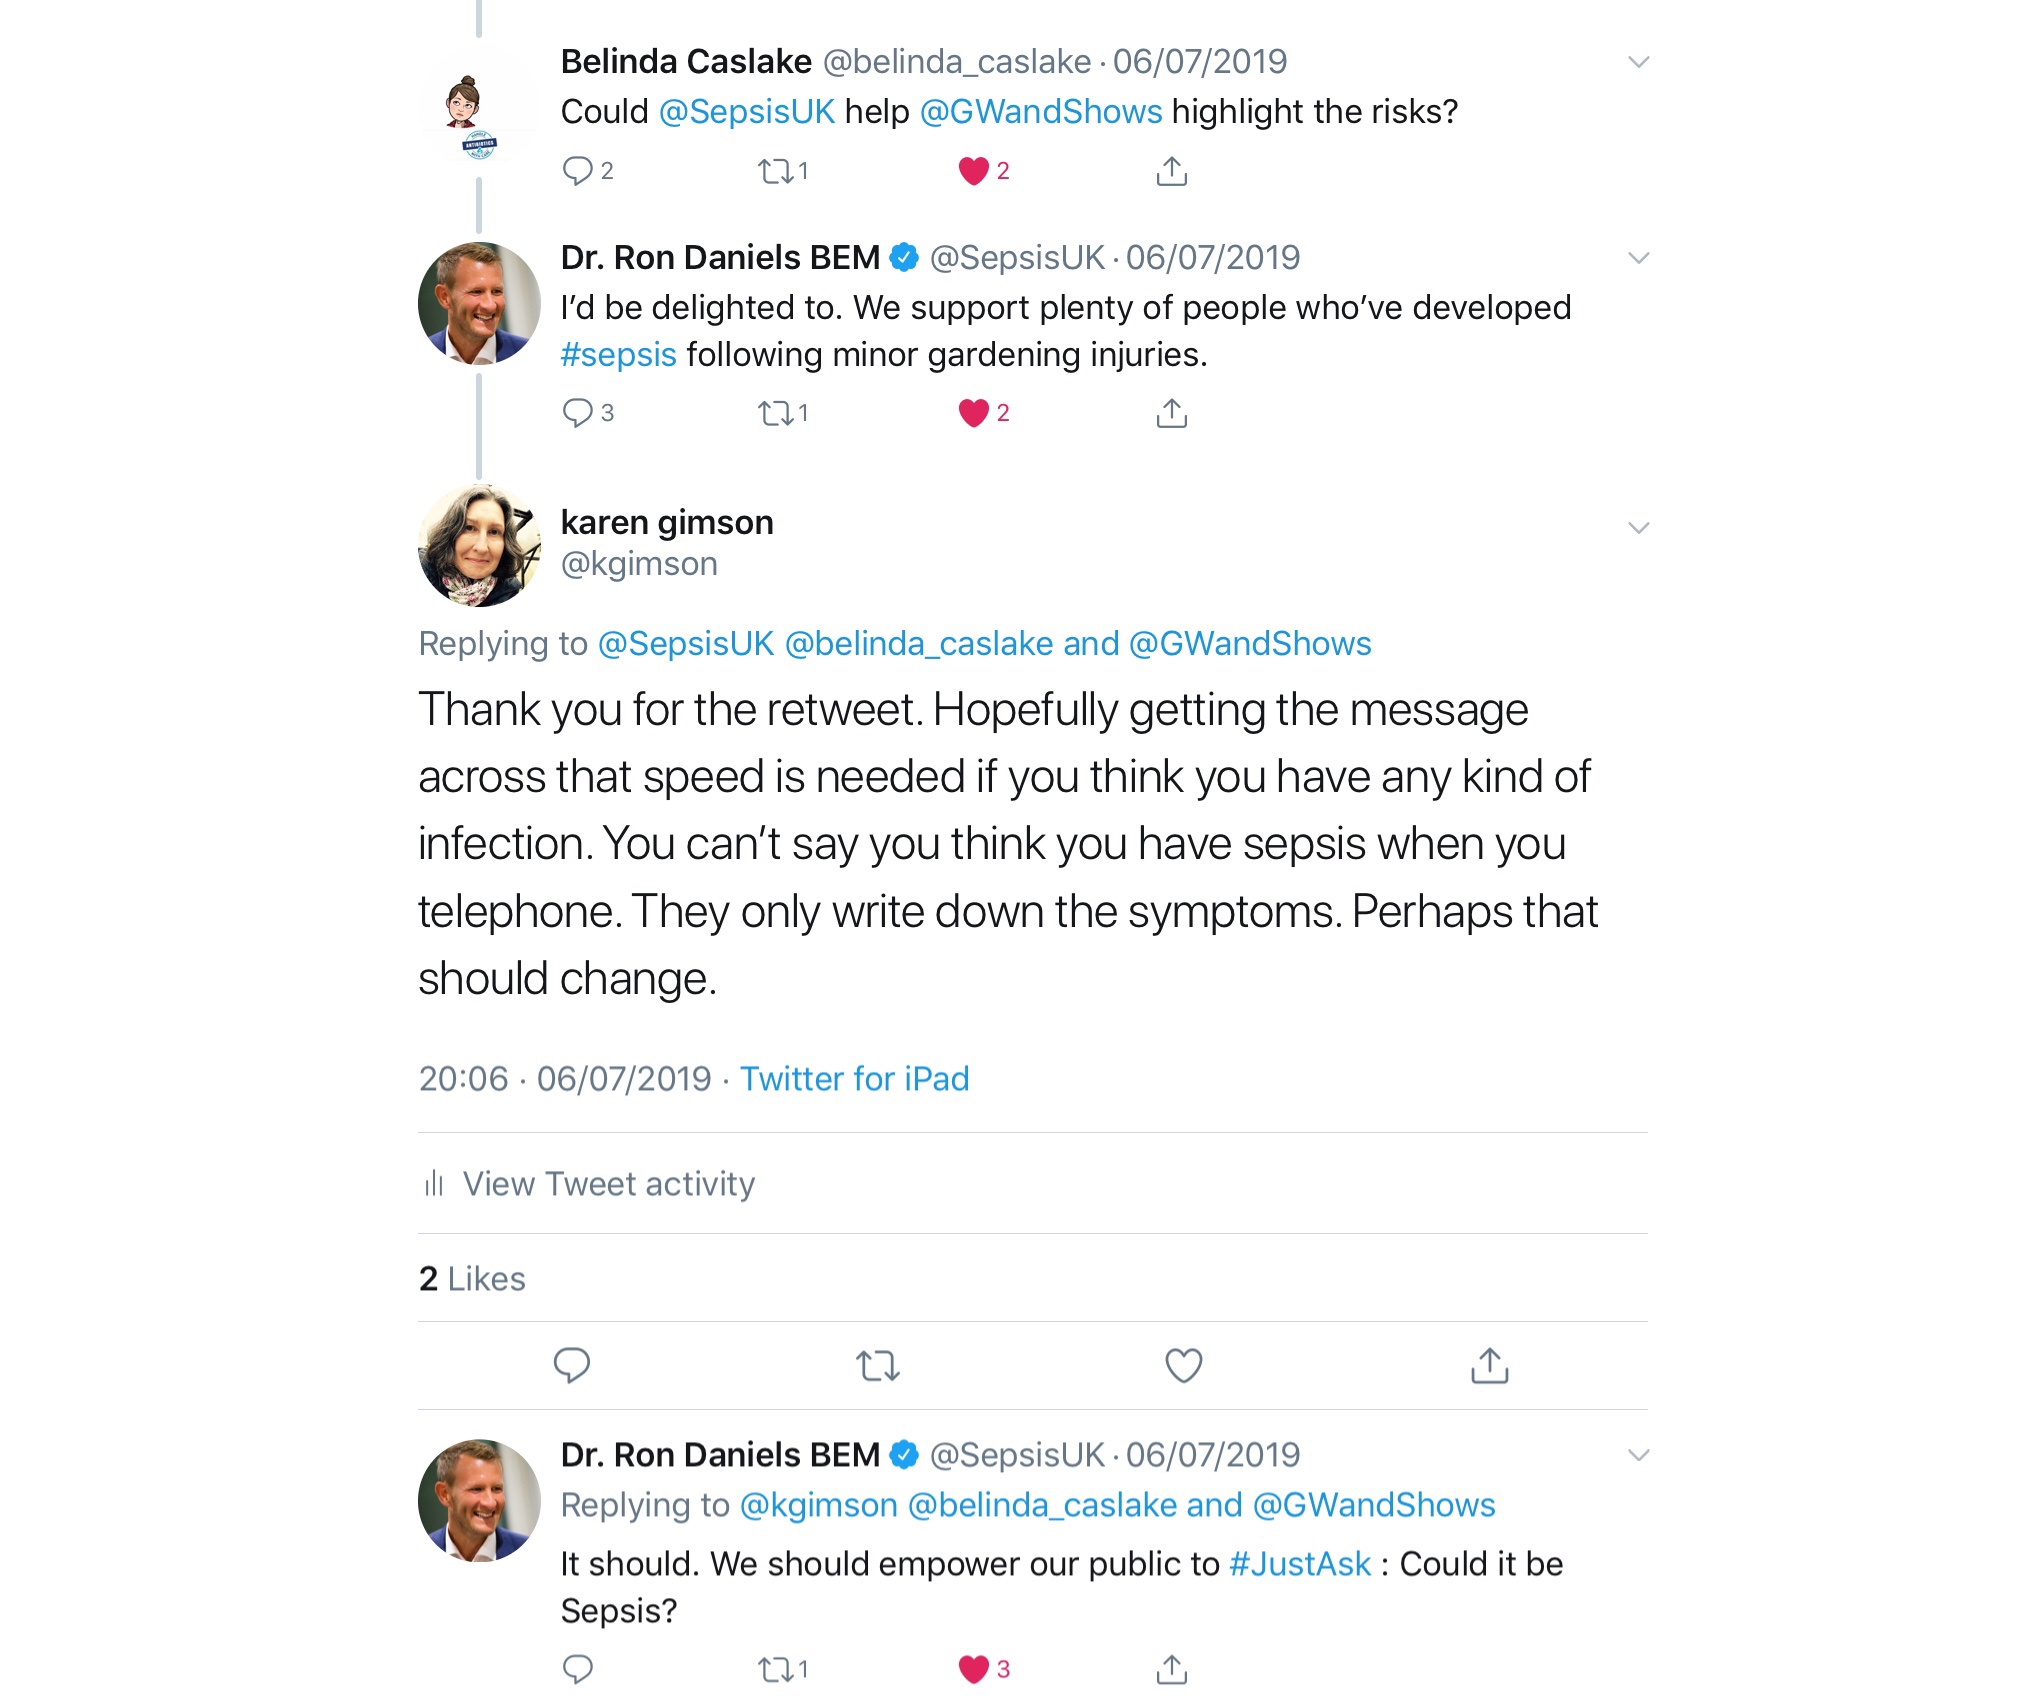View the 2 Likes list
2031x1702 pixels.
pyautogui.click(x=472, y=1278)
